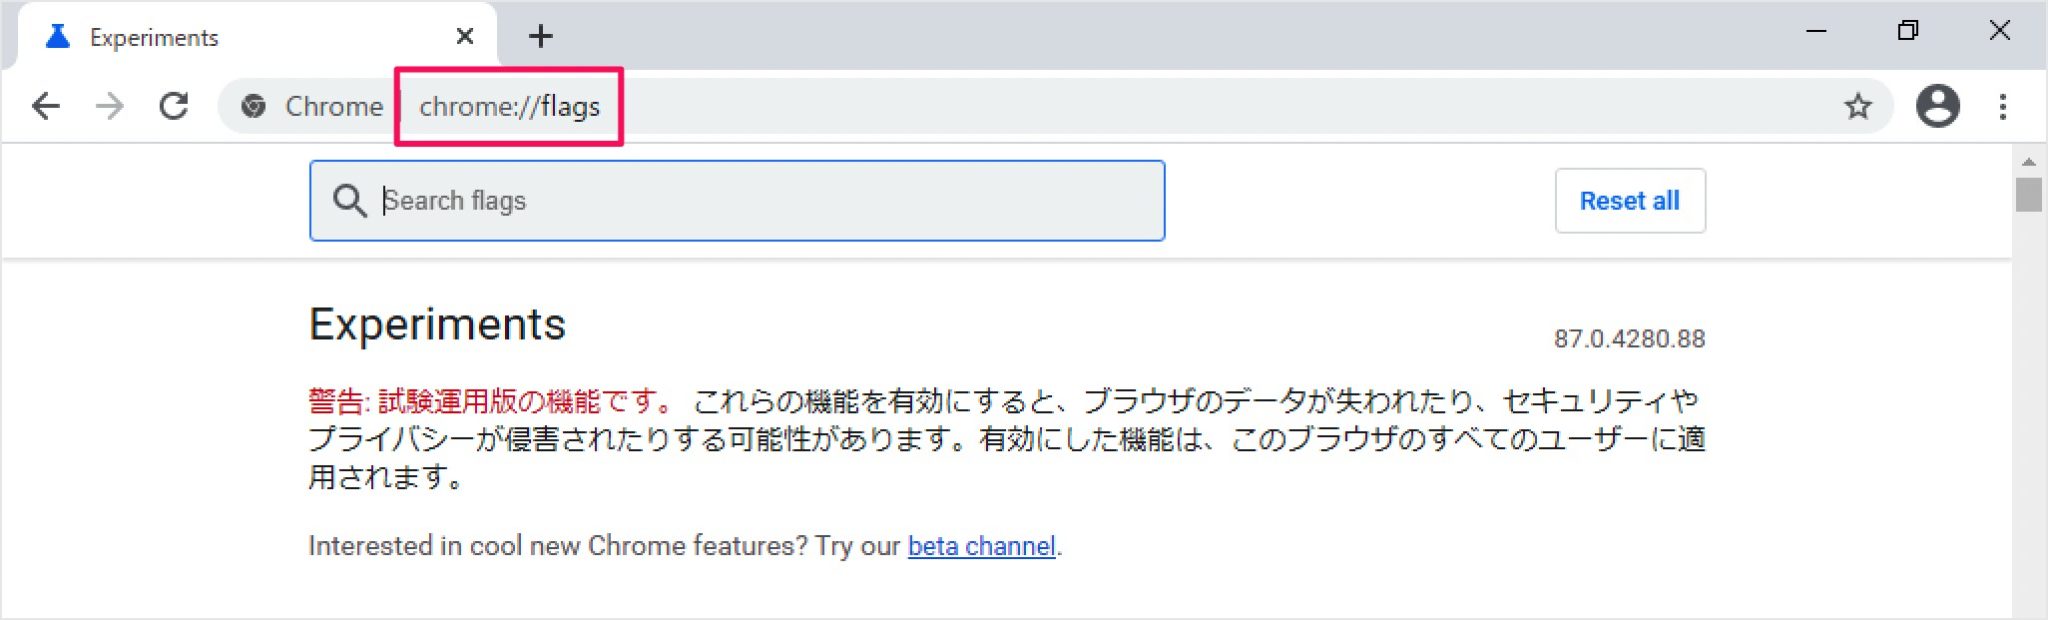Click the forward navigation arrow
This screenshot has height=620, width=2048.
tap(110, 106)
